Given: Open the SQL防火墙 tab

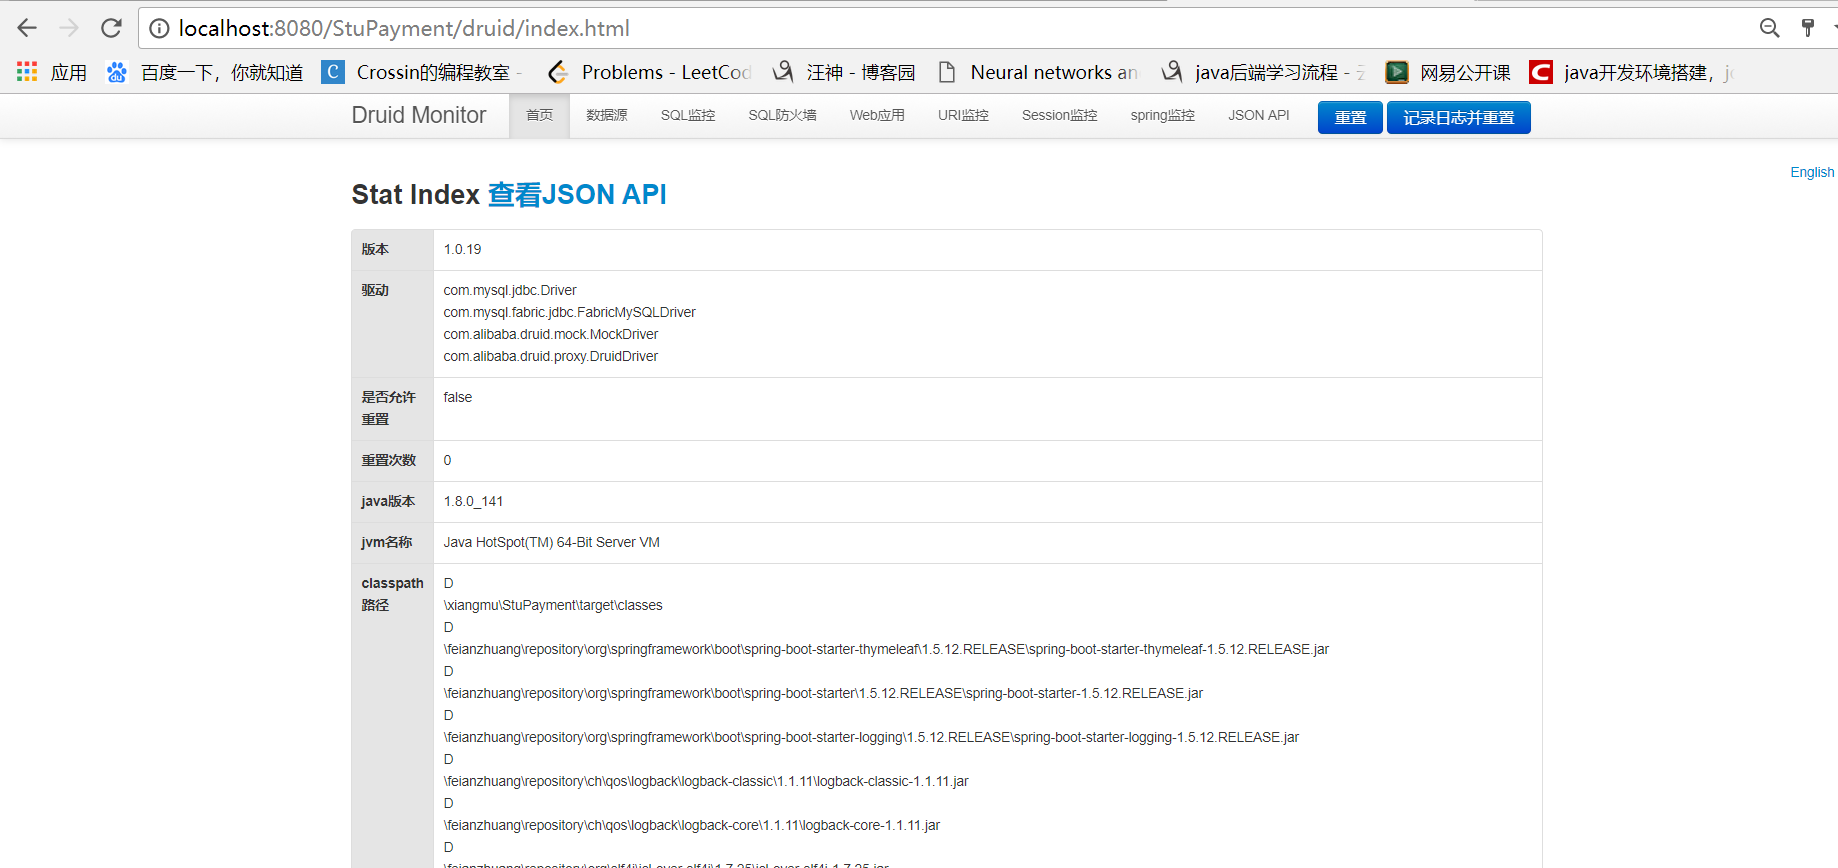Looking at the screenshot, I should click(783, 116).
